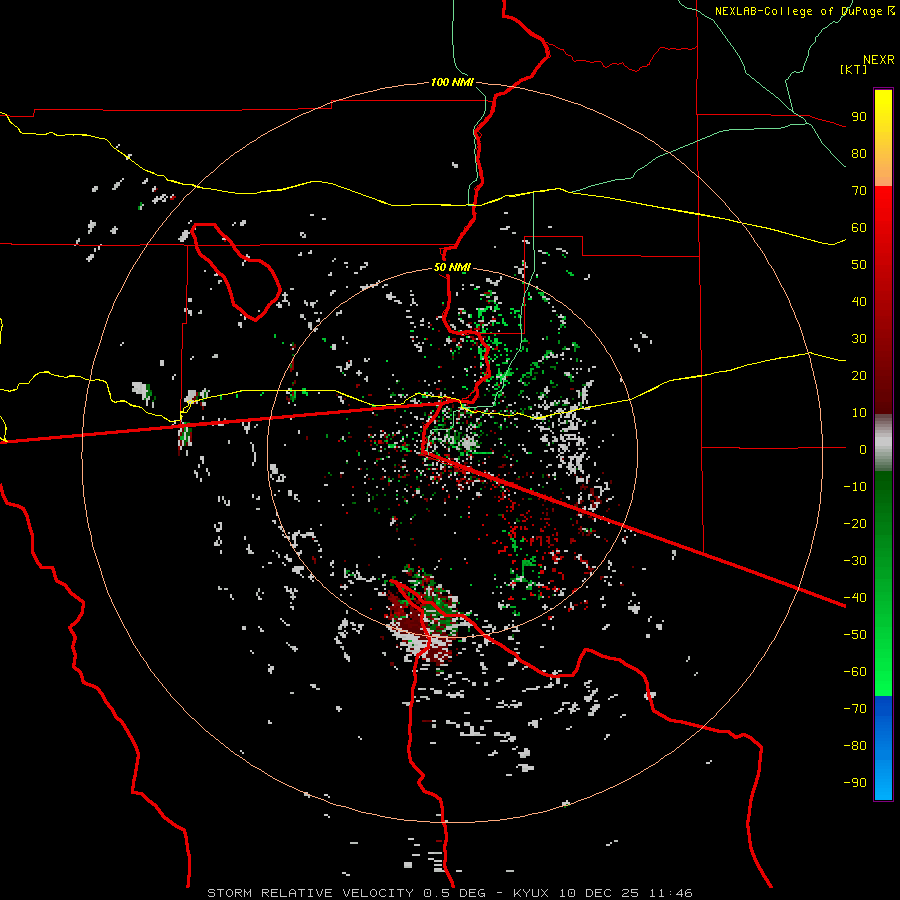Click the STORM RELATIVE VELOCITY caption text
The width and height of the screenshot is (900, 900).
(310, 893)
